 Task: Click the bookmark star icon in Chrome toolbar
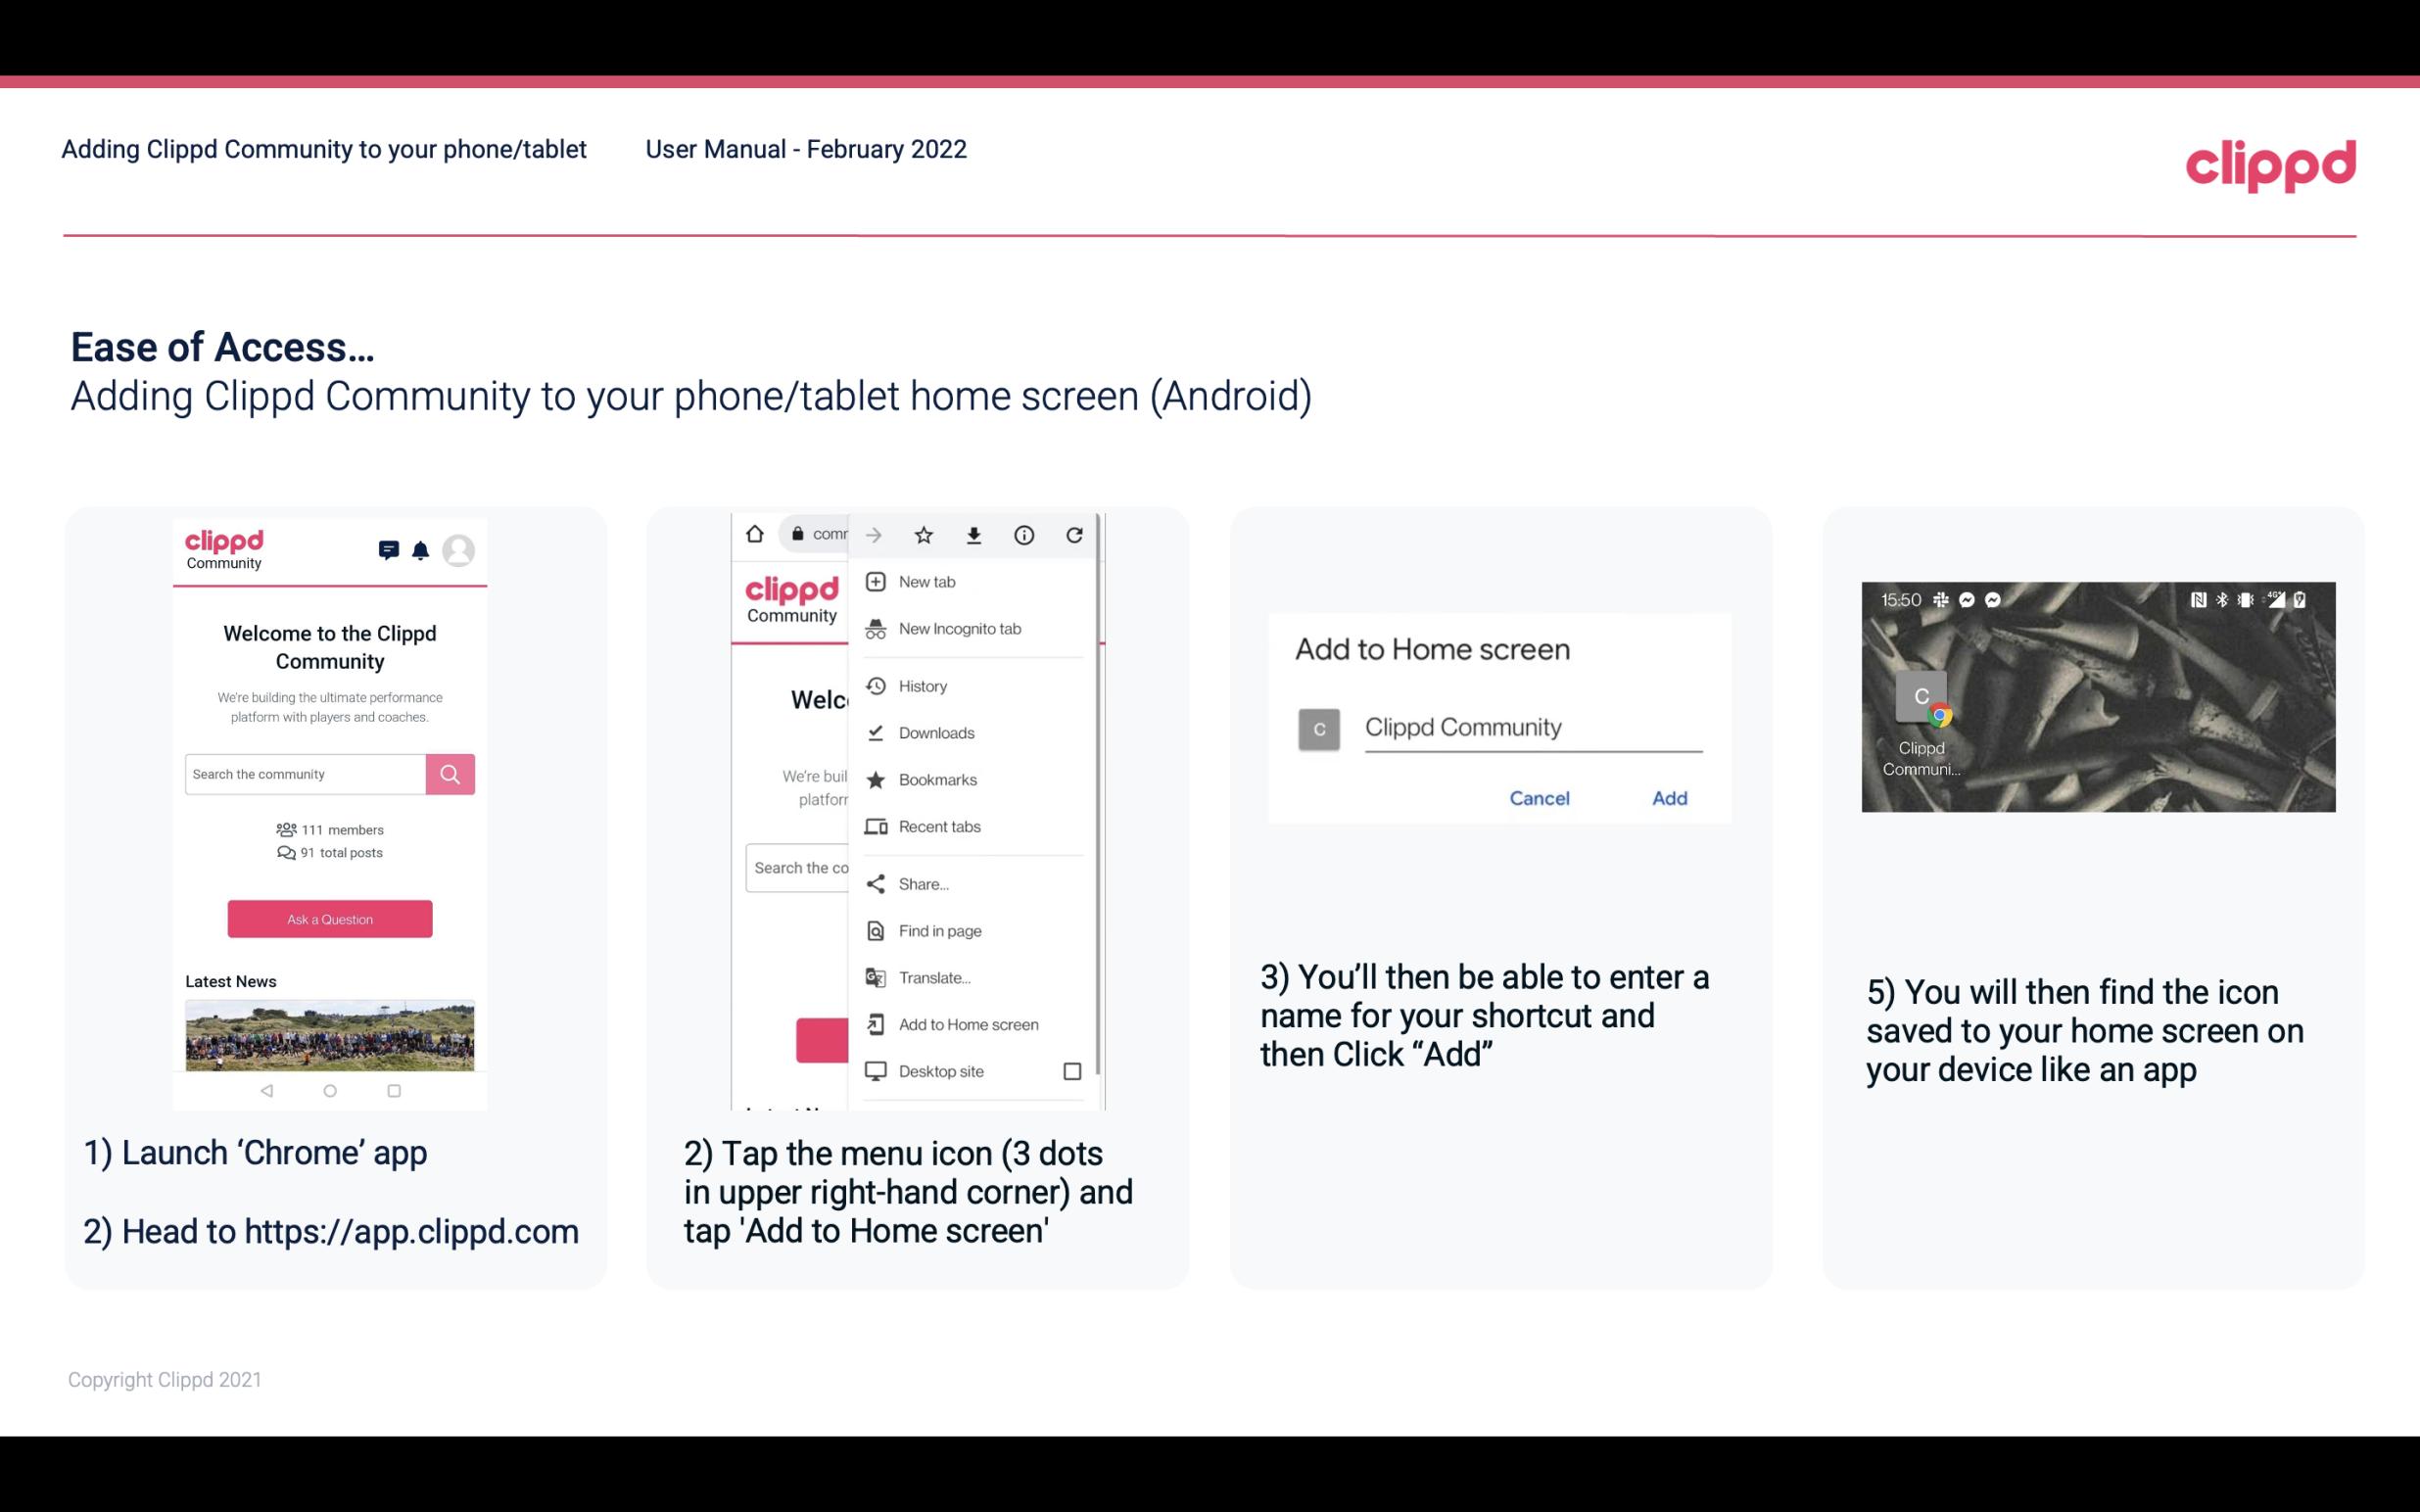pyautogui.click(x=922, y=535)
